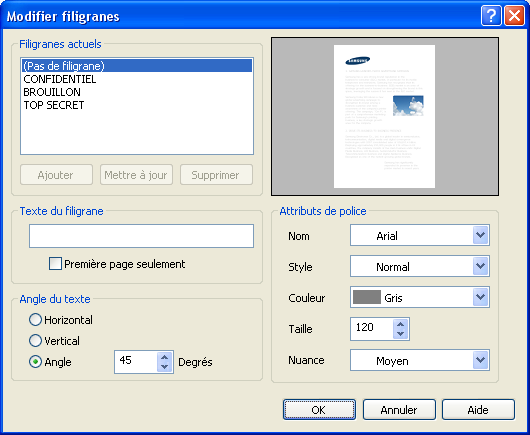The height and width of the screenshot is (435, 530).
Task: Click the title bar help question mark icon
Action: tap(491, 16)
